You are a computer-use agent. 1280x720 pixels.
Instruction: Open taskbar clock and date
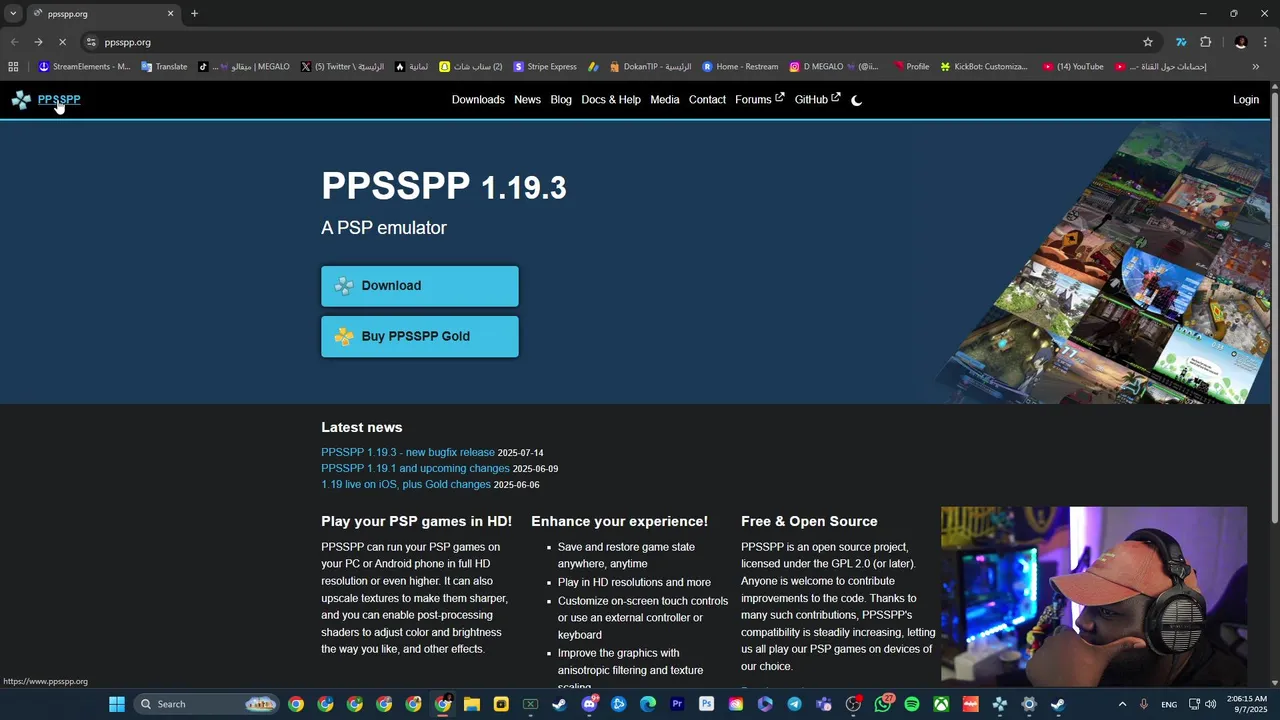[x=1248, y=704]
